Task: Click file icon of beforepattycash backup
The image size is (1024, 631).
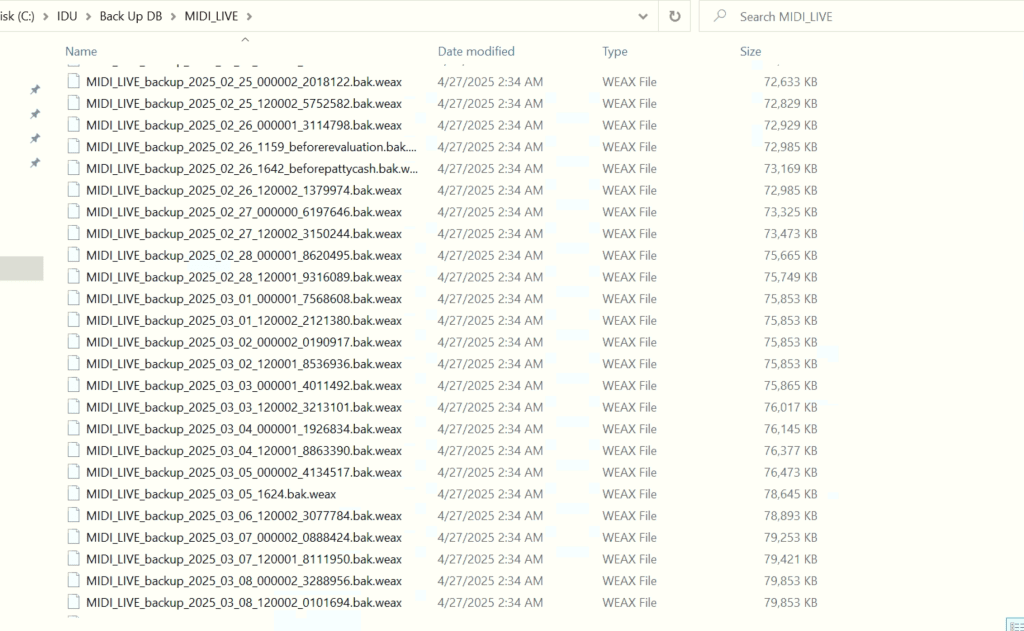Action: click(x=74, y=169)
